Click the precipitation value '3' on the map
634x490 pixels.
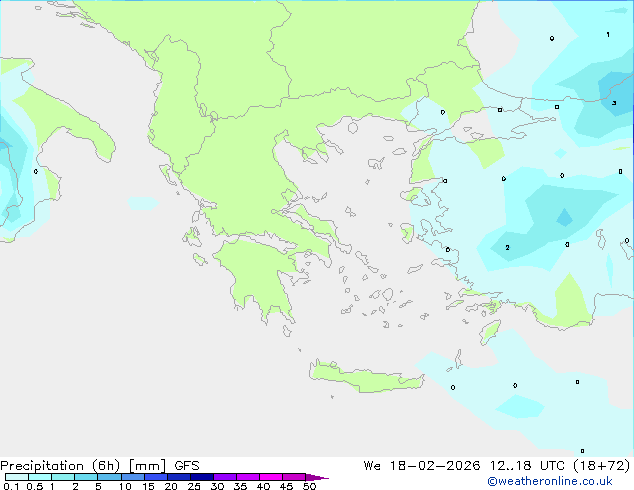[614, 103]
